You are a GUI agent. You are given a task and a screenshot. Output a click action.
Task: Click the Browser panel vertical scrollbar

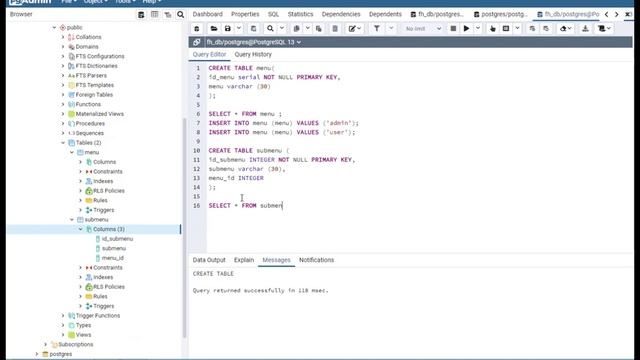point(184,228)
